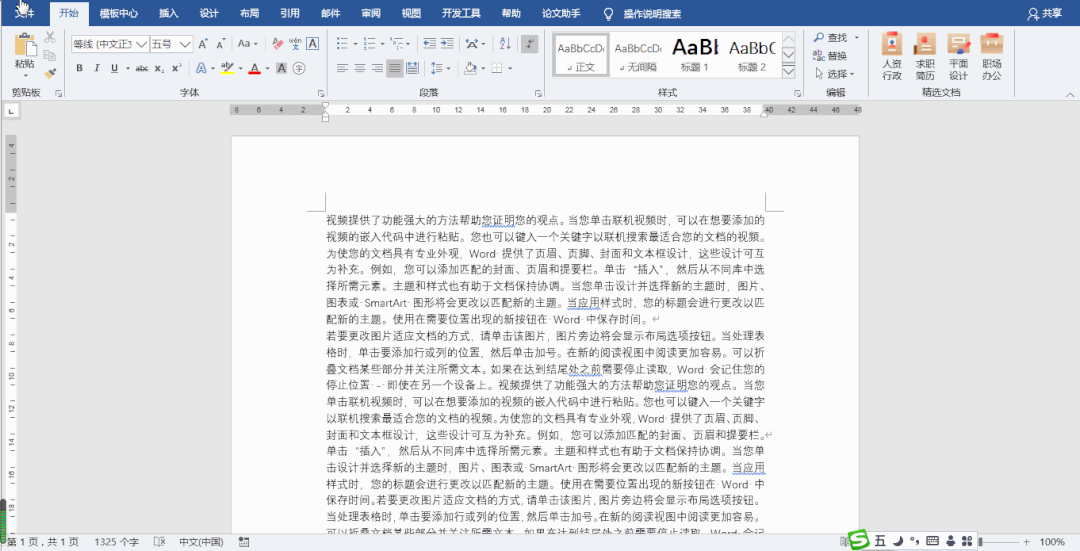Open the 模板中心 tab

(x=118, y=13)
